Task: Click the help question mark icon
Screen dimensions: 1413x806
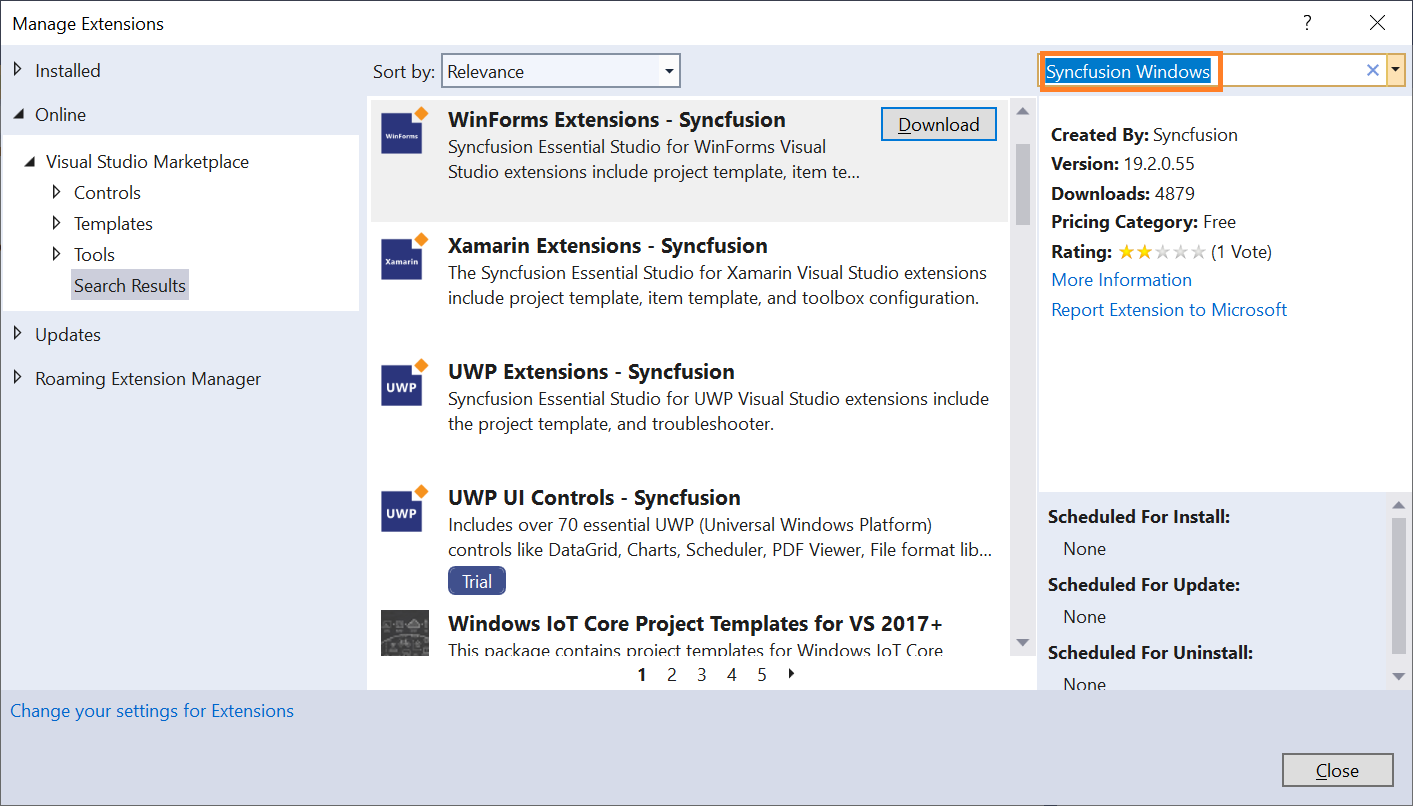Action: [x=1307, y=22]
